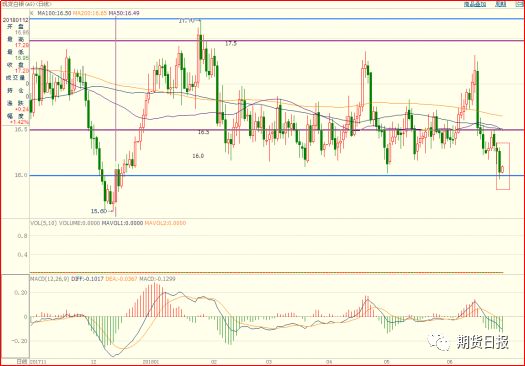Select the 04 month axis label
This screenshot has height=366, width=525.
point(329,362)
